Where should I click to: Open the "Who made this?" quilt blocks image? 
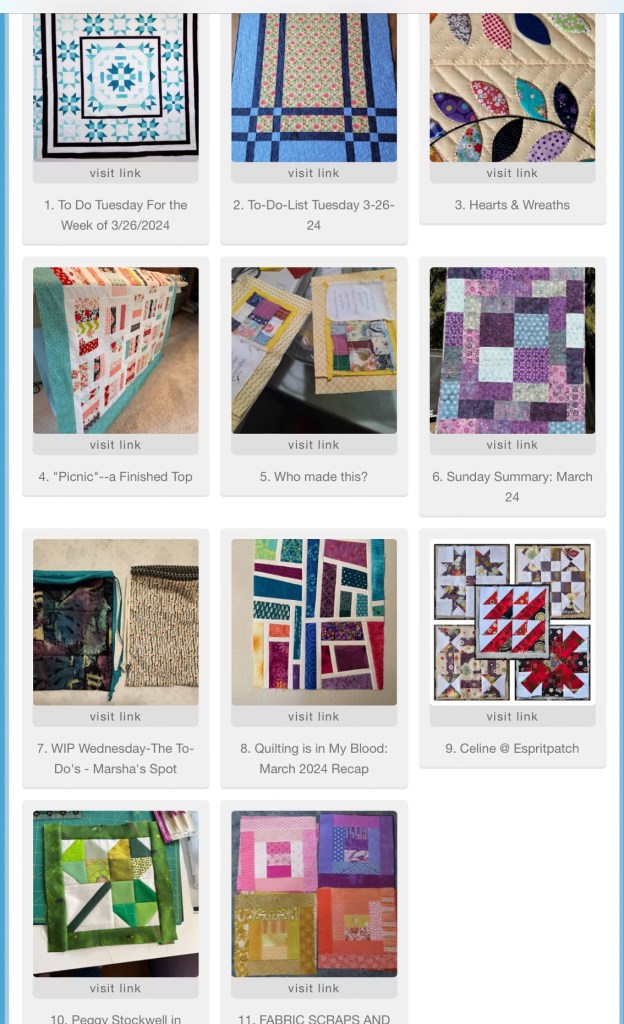(314, 350)
